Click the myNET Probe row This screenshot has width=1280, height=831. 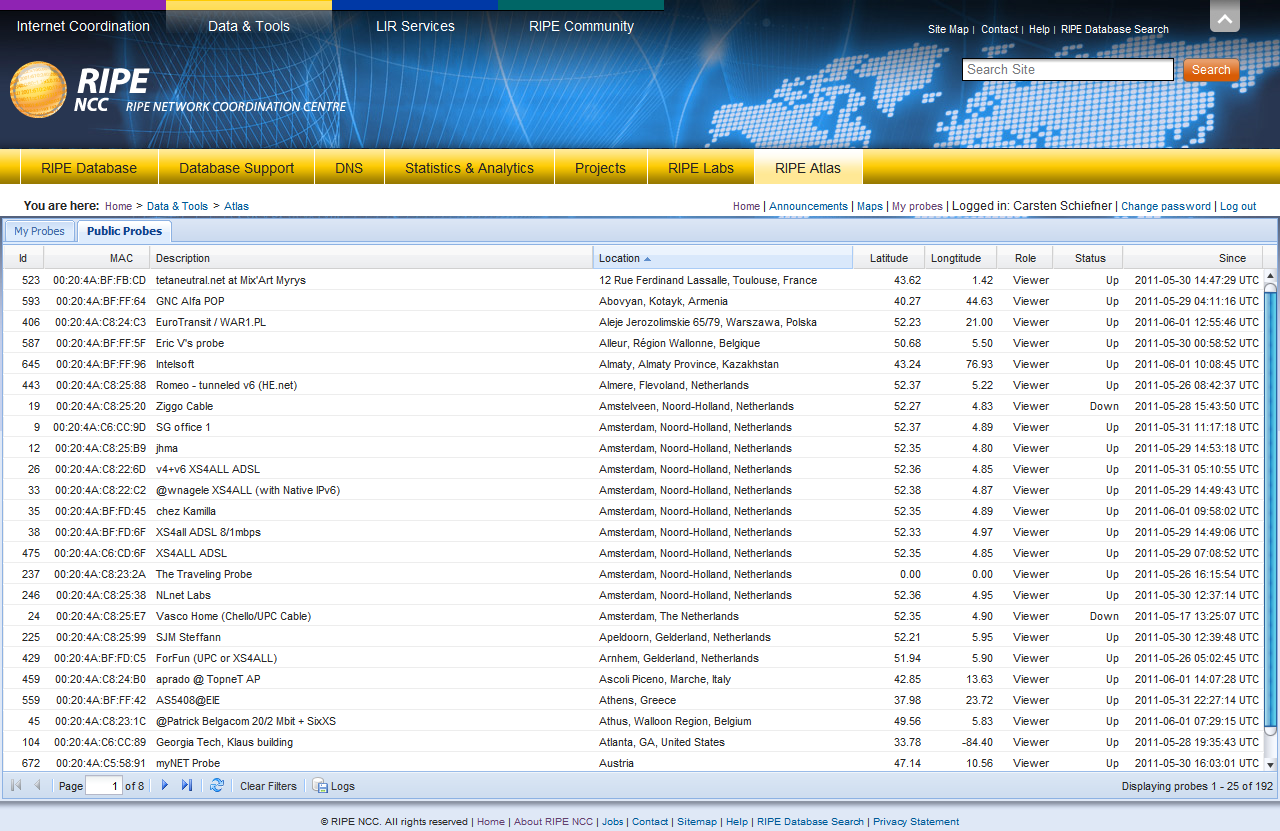633,763
